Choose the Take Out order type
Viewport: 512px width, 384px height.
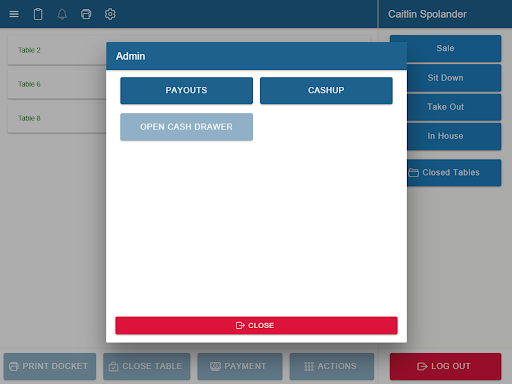coord(453,107)
